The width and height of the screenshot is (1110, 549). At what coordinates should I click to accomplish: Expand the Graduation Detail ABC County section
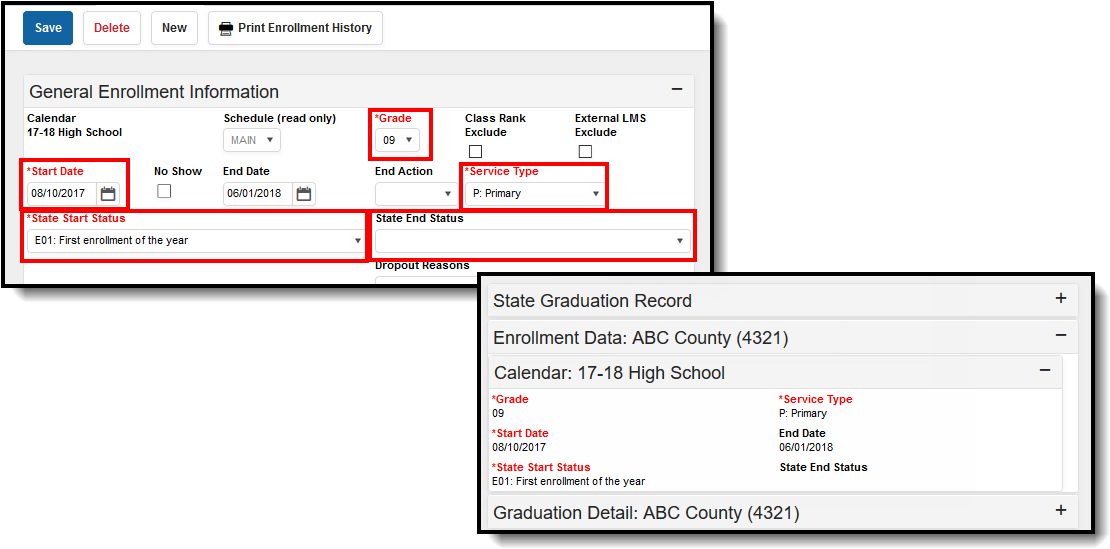pyautogui.click(x=1060, y=510)
